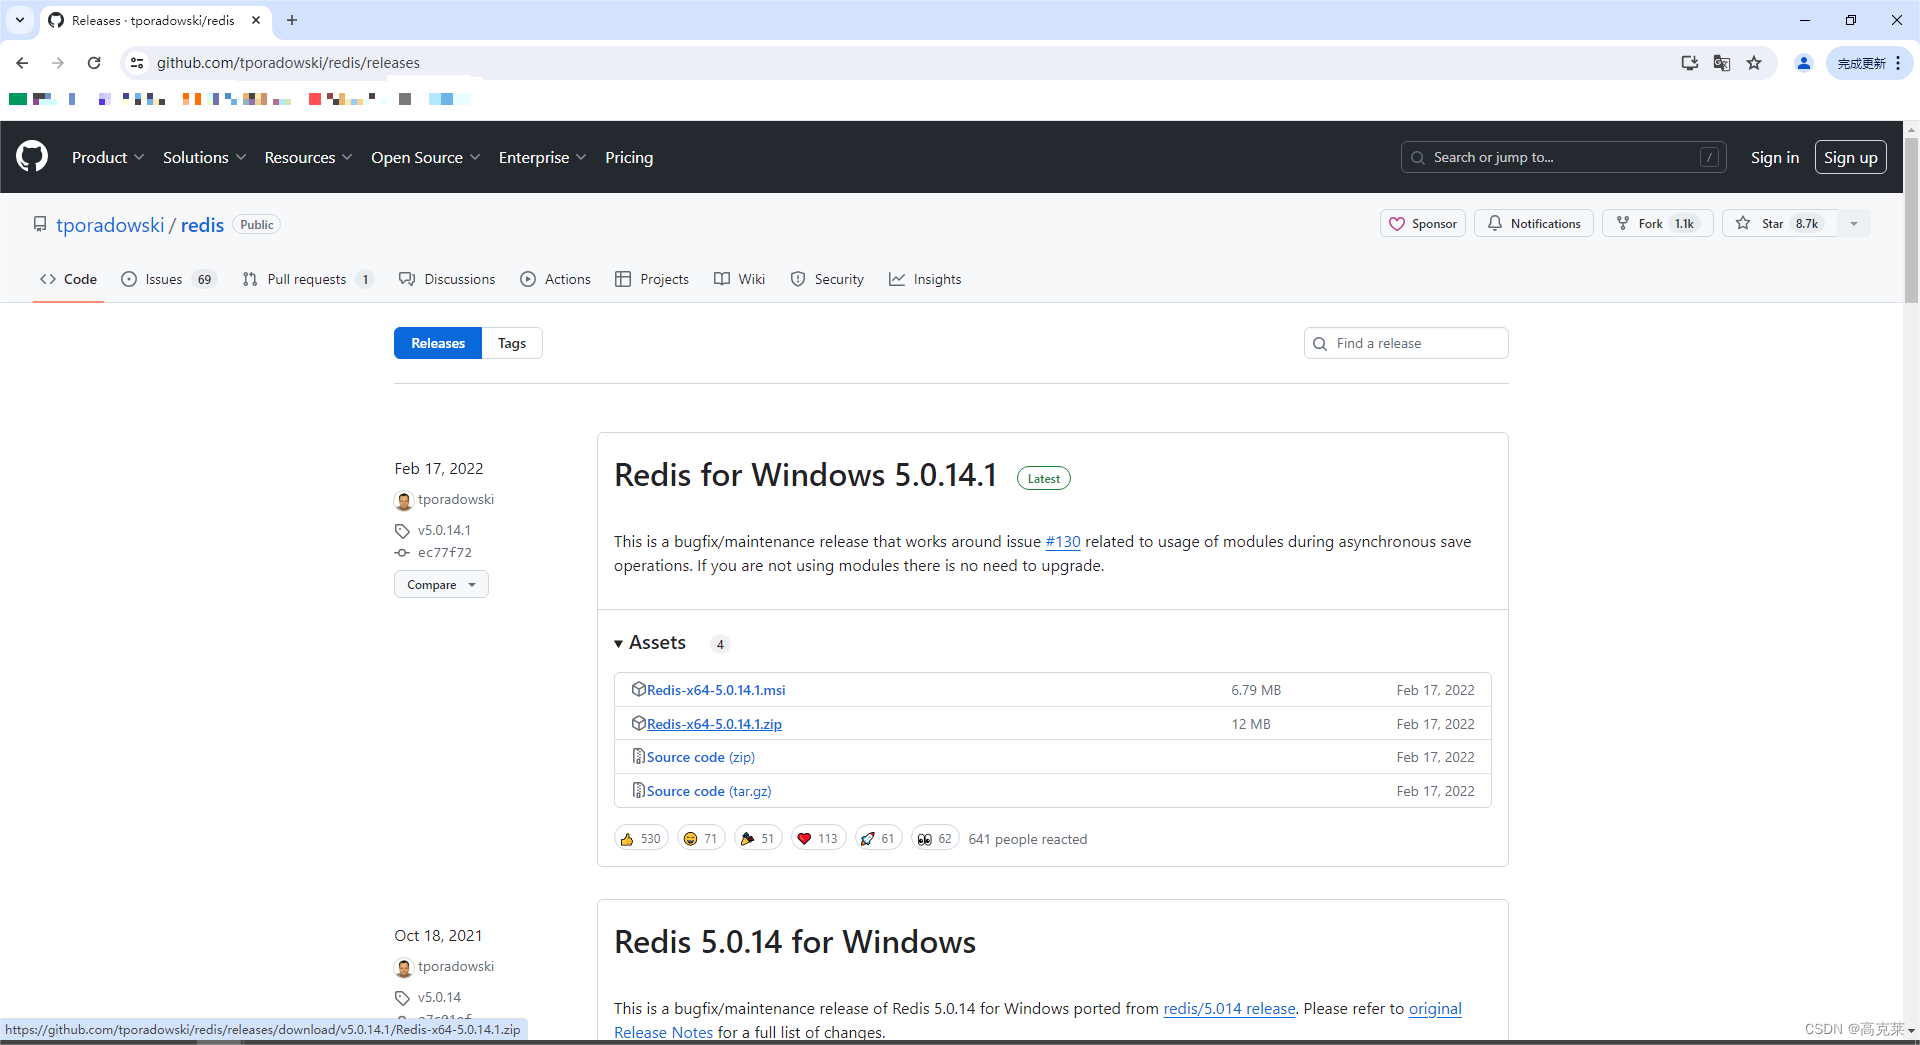Download Redis-x64-5.0.14.1.msi
1920x1045 pixels.
pos(716,690)
